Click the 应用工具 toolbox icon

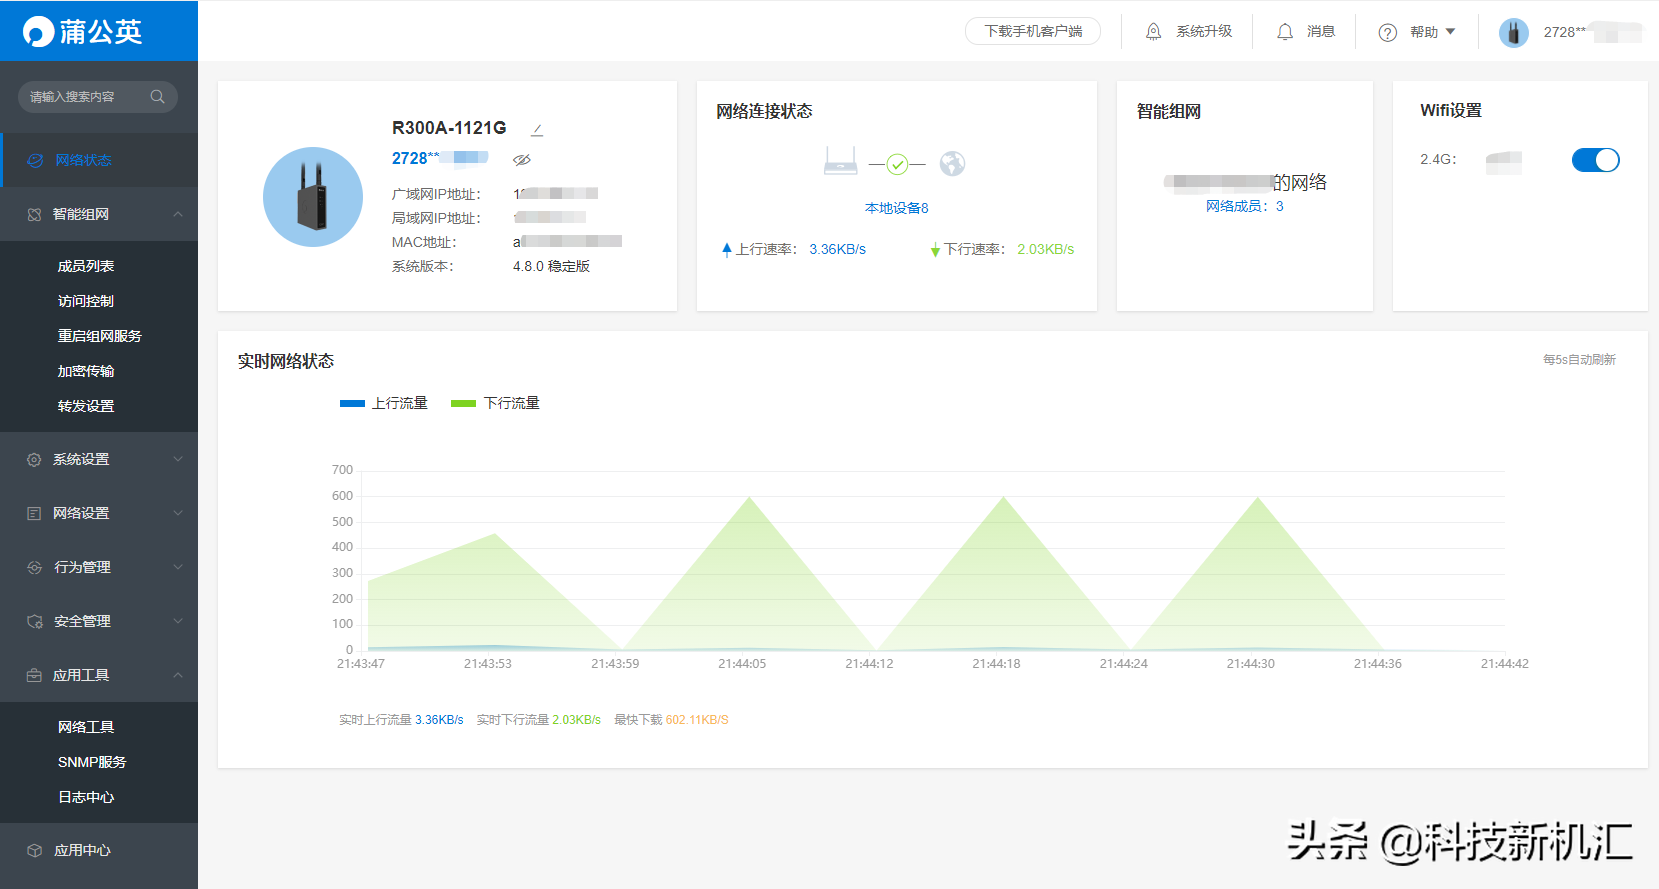pyautogui.click(x=34, y=675)
